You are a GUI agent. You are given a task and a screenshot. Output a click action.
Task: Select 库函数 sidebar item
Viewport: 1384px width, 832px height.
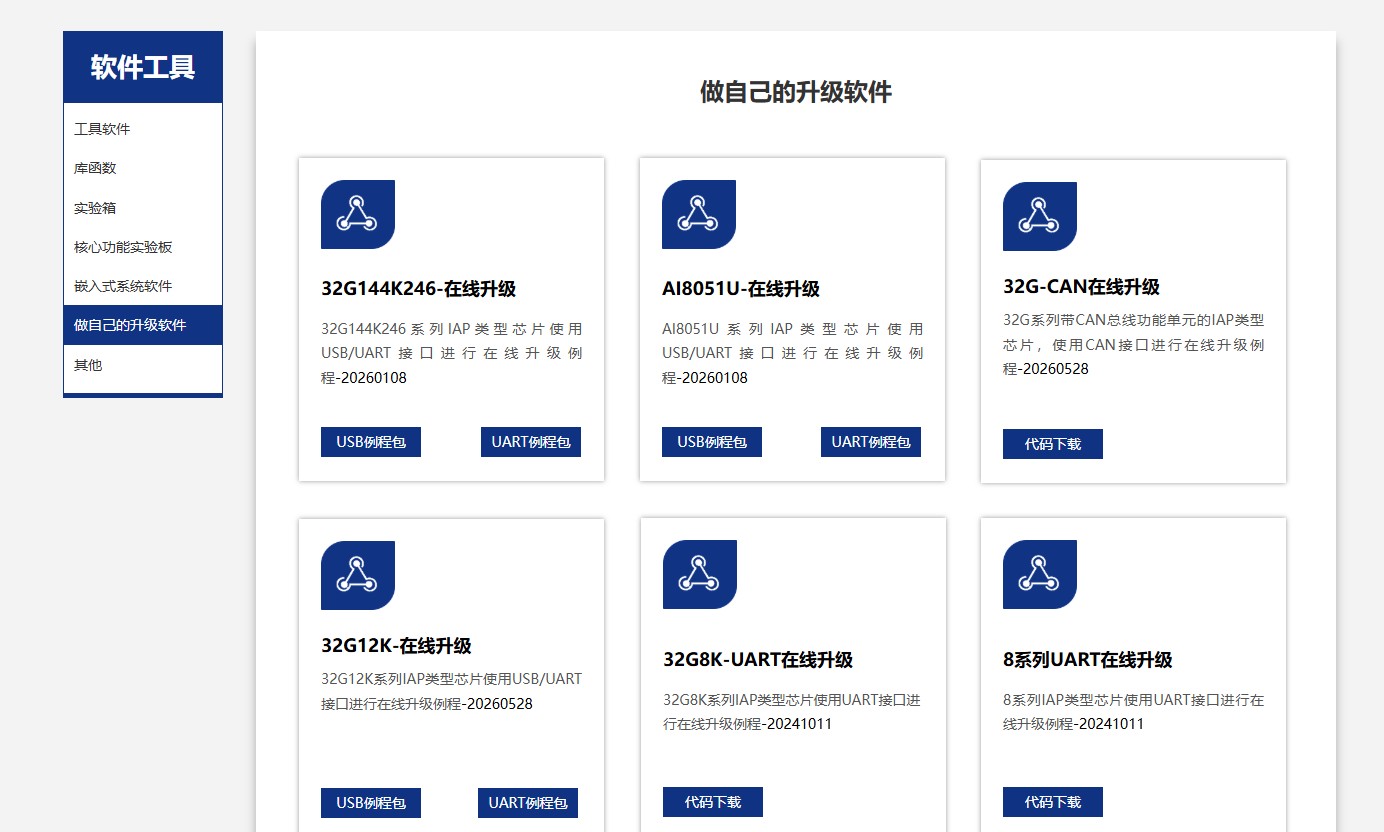[x=142, y=168]
